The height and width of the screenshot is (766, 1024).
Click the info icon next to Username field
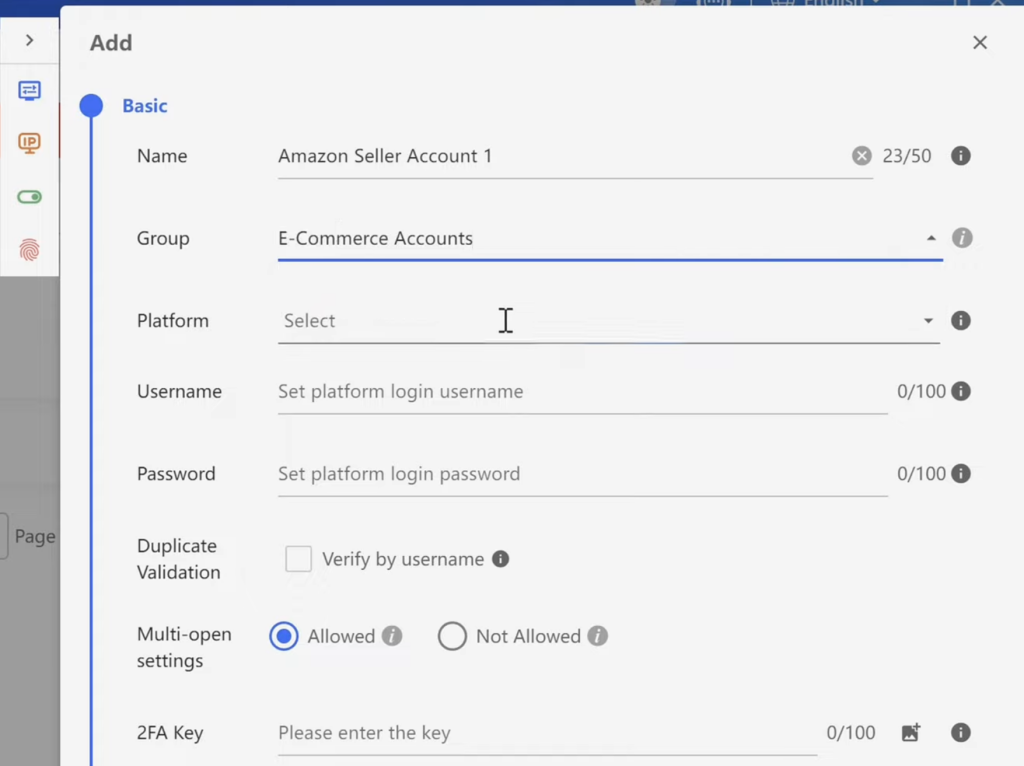(x=961, y=391)
